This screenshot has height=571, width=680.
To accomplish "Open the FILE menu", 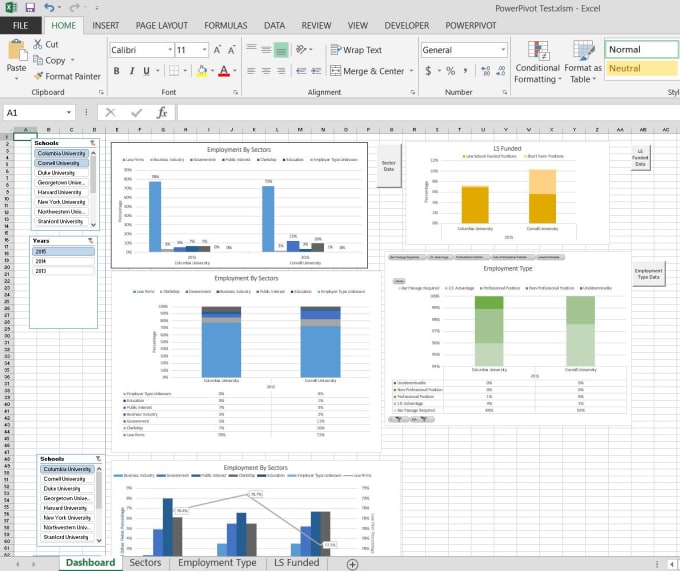I will click(x=20, y=26).
